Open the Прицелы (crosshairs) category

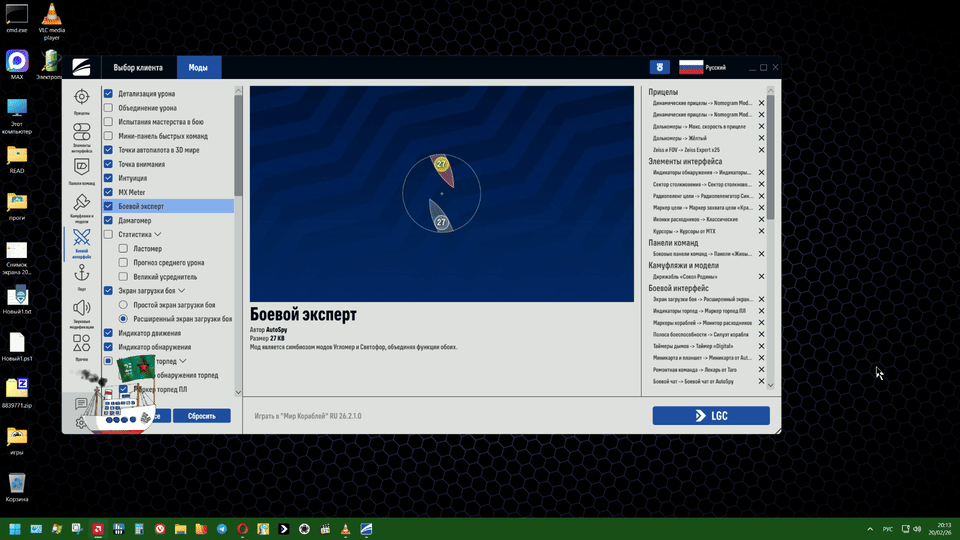click(x=81, y=101)
